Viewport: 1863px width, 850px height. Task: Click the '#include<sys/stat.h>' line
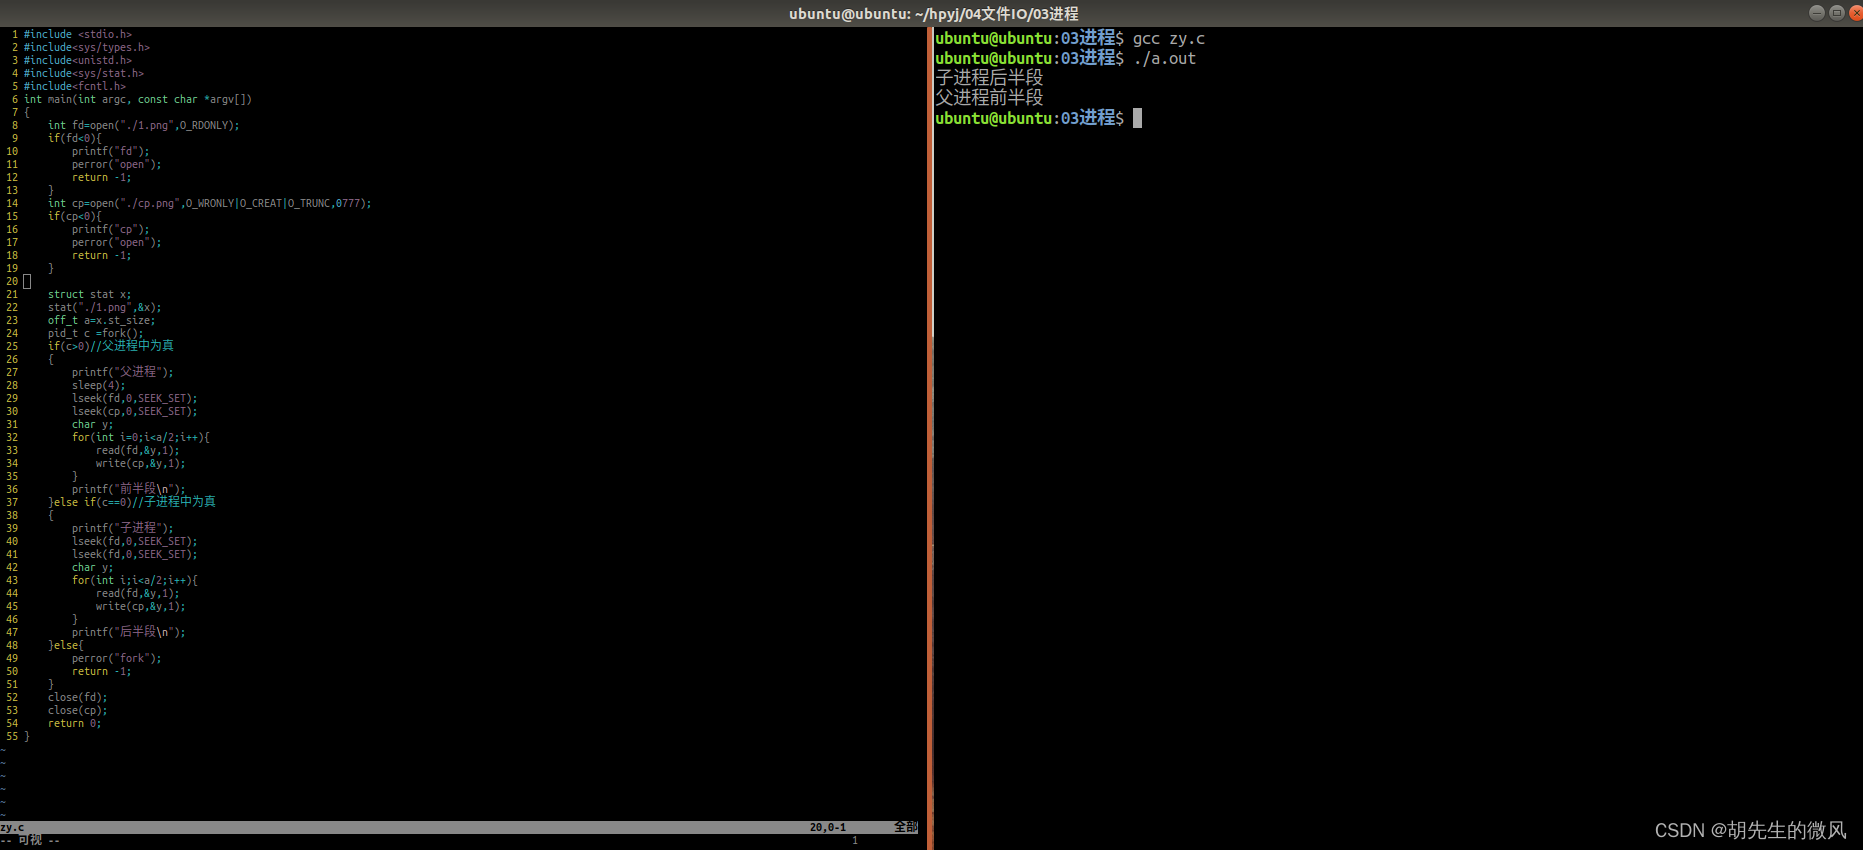click(x=84, y=73)
